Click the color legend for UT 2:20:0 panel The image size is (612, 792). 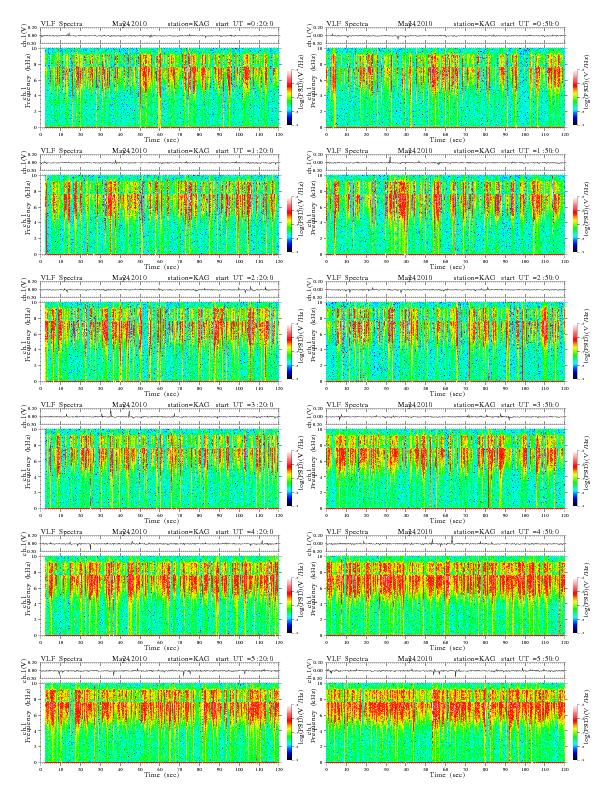point(289,351)
